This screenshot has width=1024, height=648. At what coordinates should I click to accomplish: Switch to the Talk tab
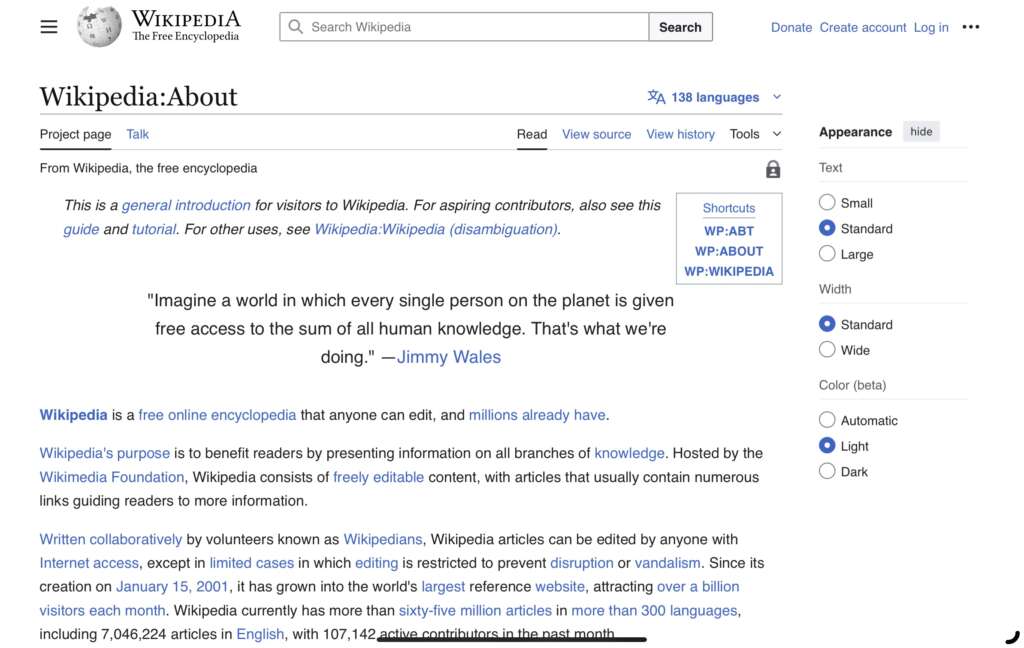coord(137,134)
